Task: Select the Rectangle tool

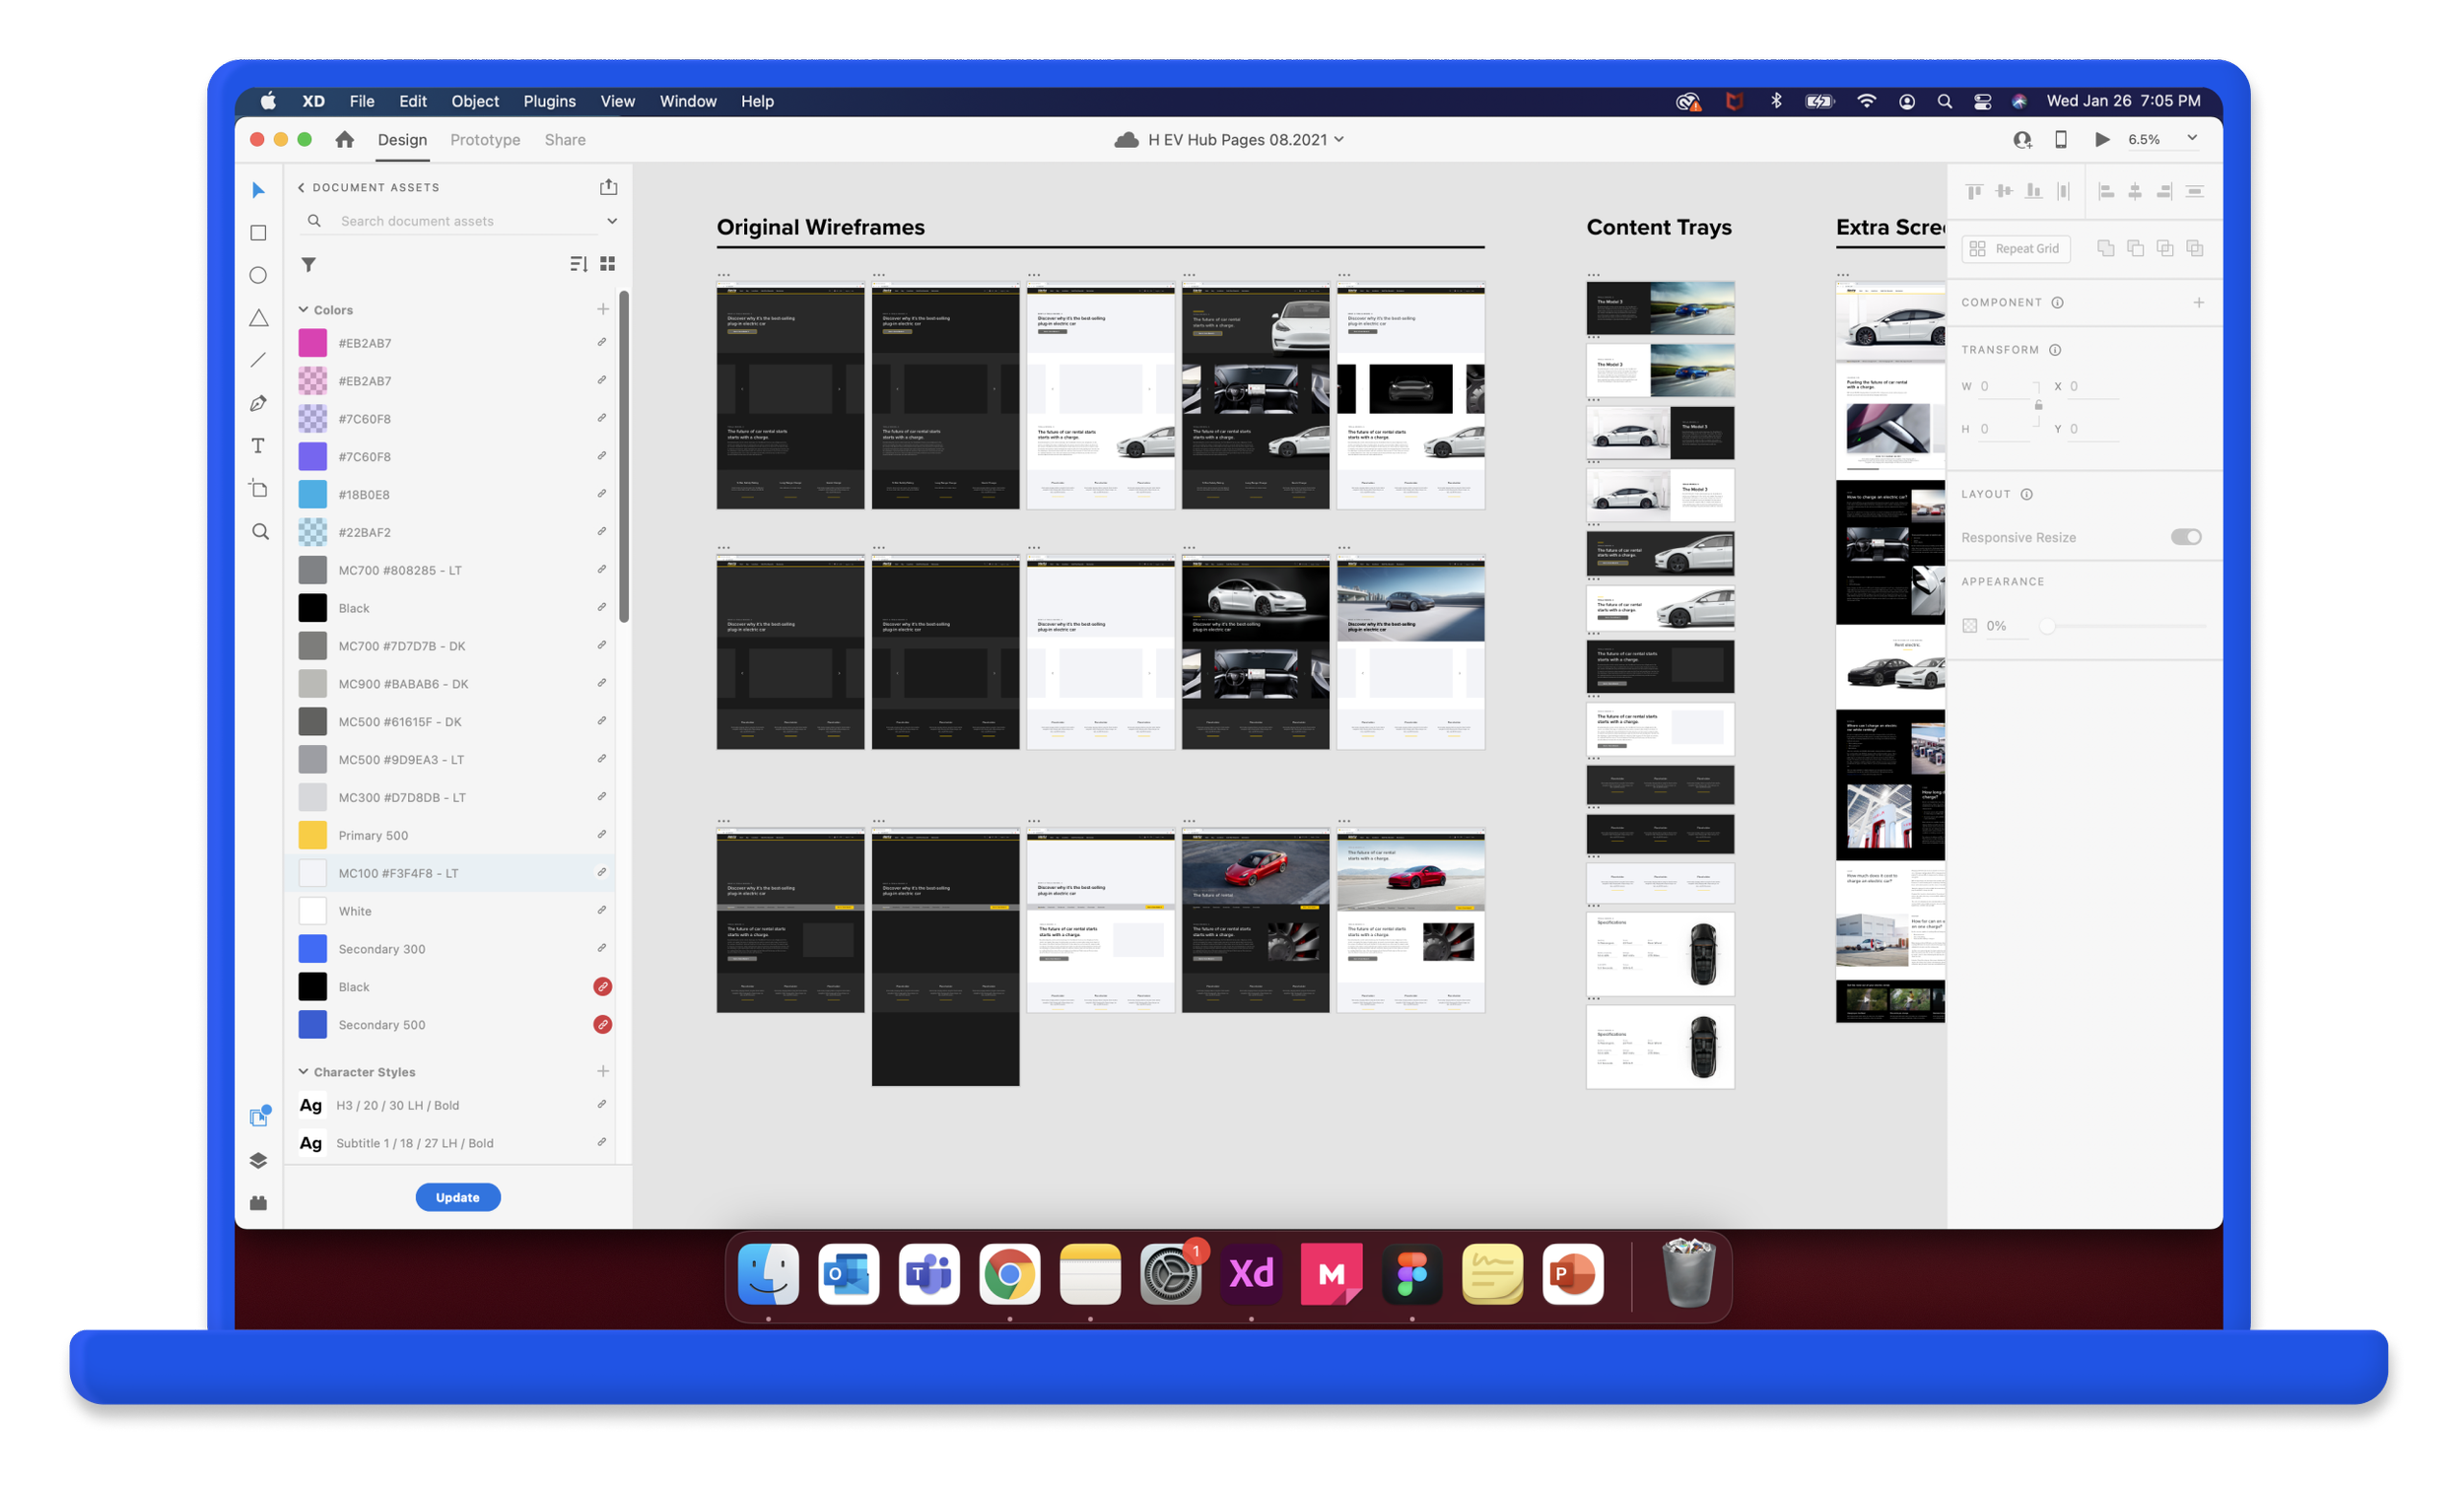Action: [258, 233]
